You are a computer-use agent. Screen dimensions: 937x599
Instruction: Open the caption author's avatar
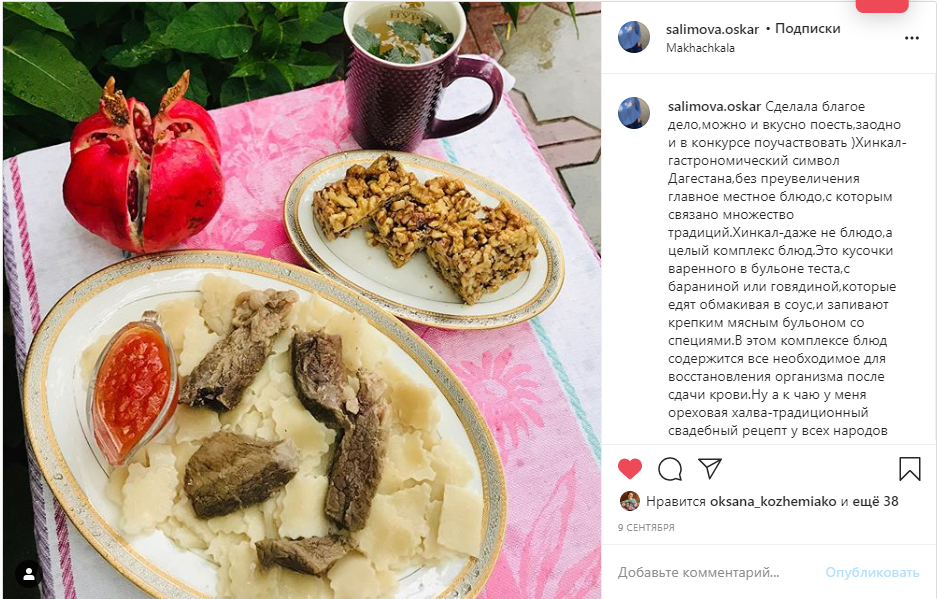pos(634,113)
